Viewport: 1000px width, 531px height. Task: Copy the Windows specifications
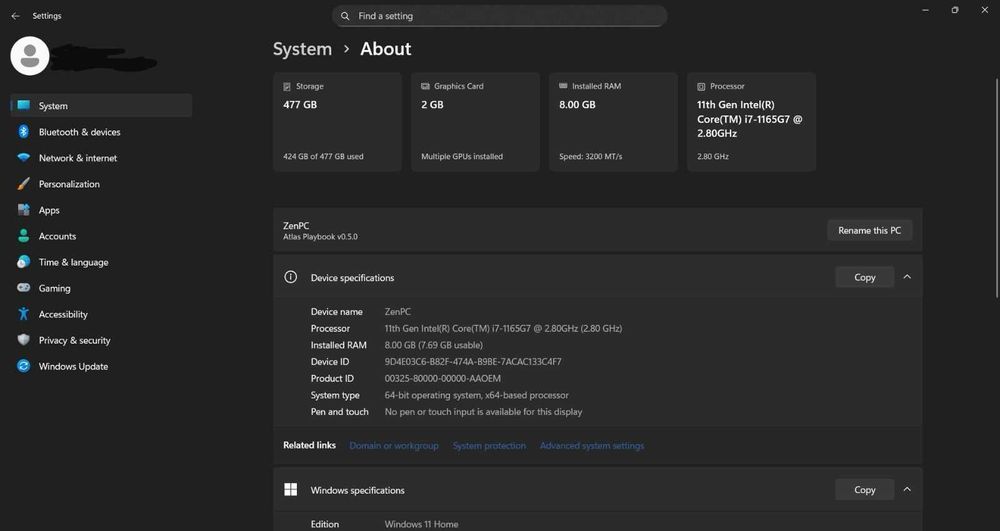pyautogui.click(x=864, y=490)
